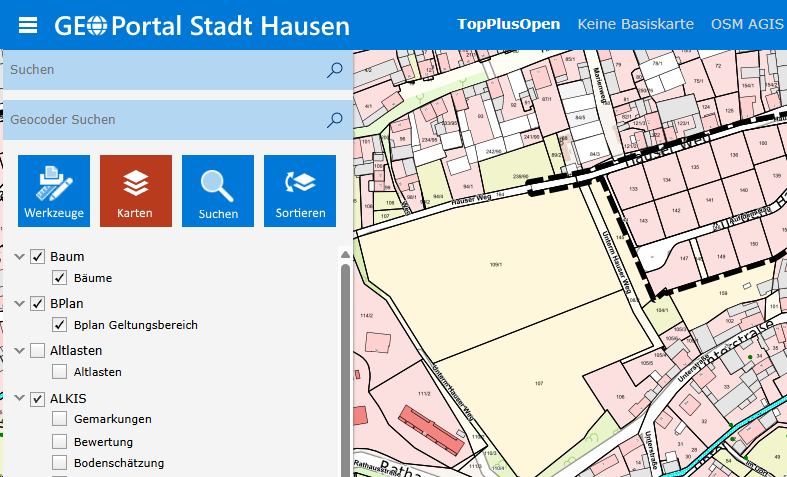This screenshot has width=787, height=477.
Task: Collapse the Altlasten group
Action: [x=20, y=350]
